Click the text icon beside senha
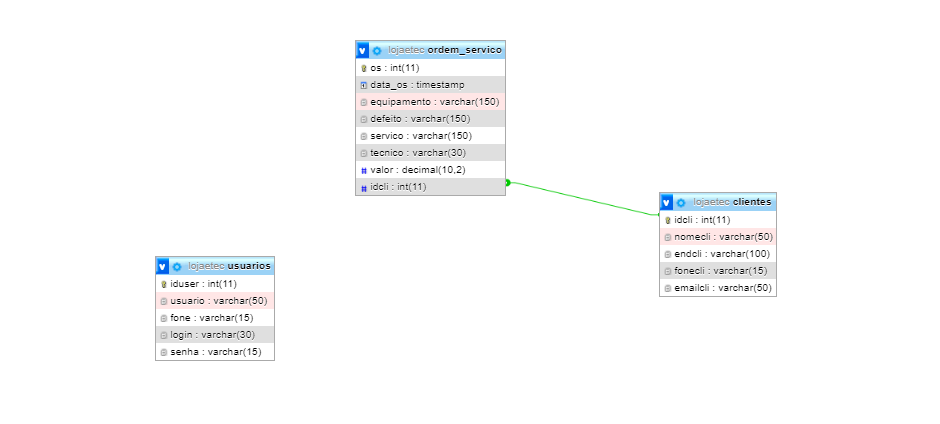This screenshot has height=424, width=940. pos(164,352)
